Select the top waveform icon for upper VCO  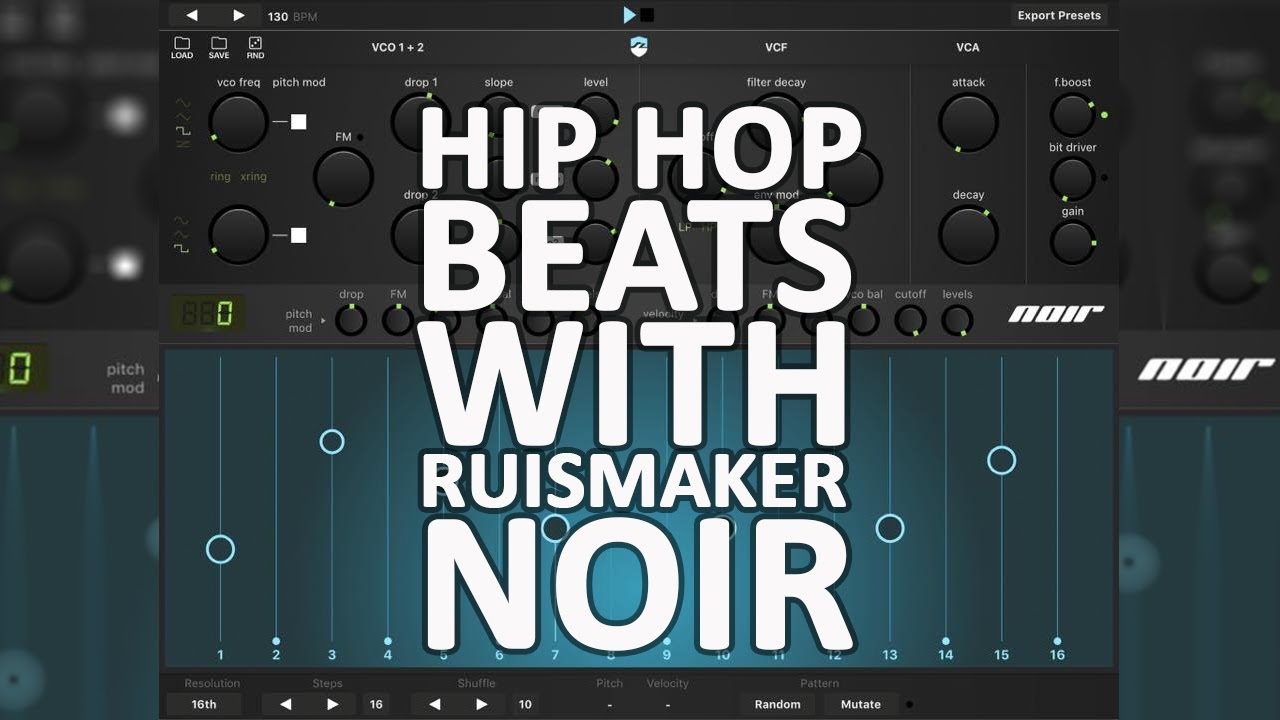pyautogui.click(x=183, y=102)
